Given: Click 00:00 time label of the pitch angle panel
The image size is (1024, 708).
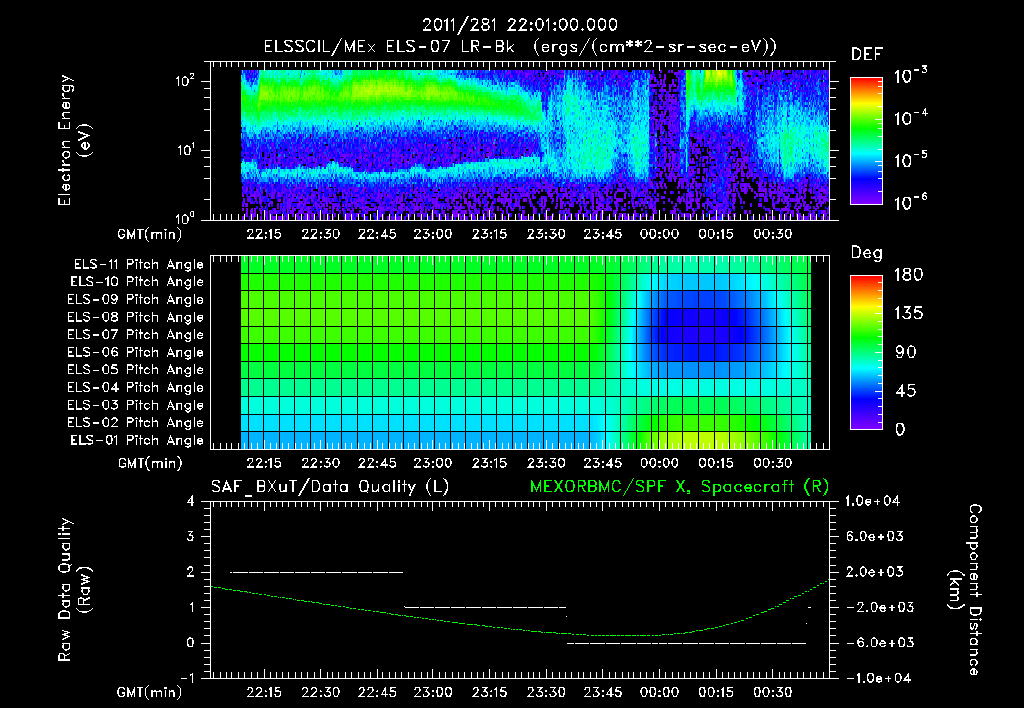Looking at the screenshot, I should pos(659,463).
